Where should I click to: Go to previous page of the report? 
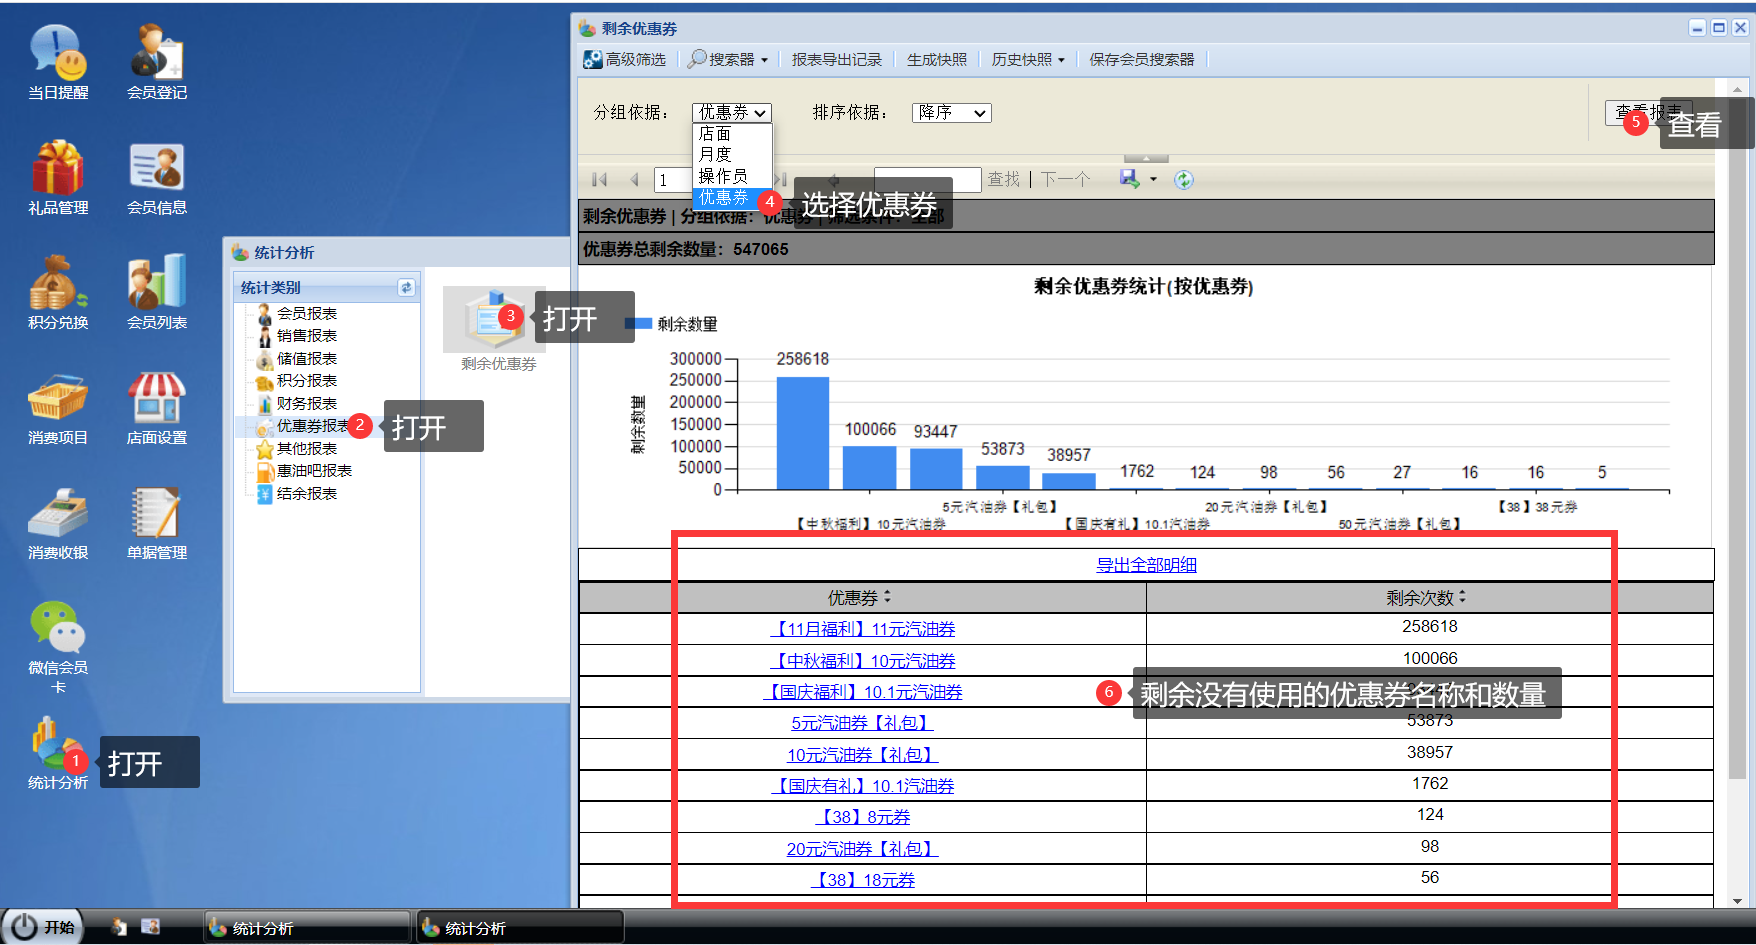(634, 180)
